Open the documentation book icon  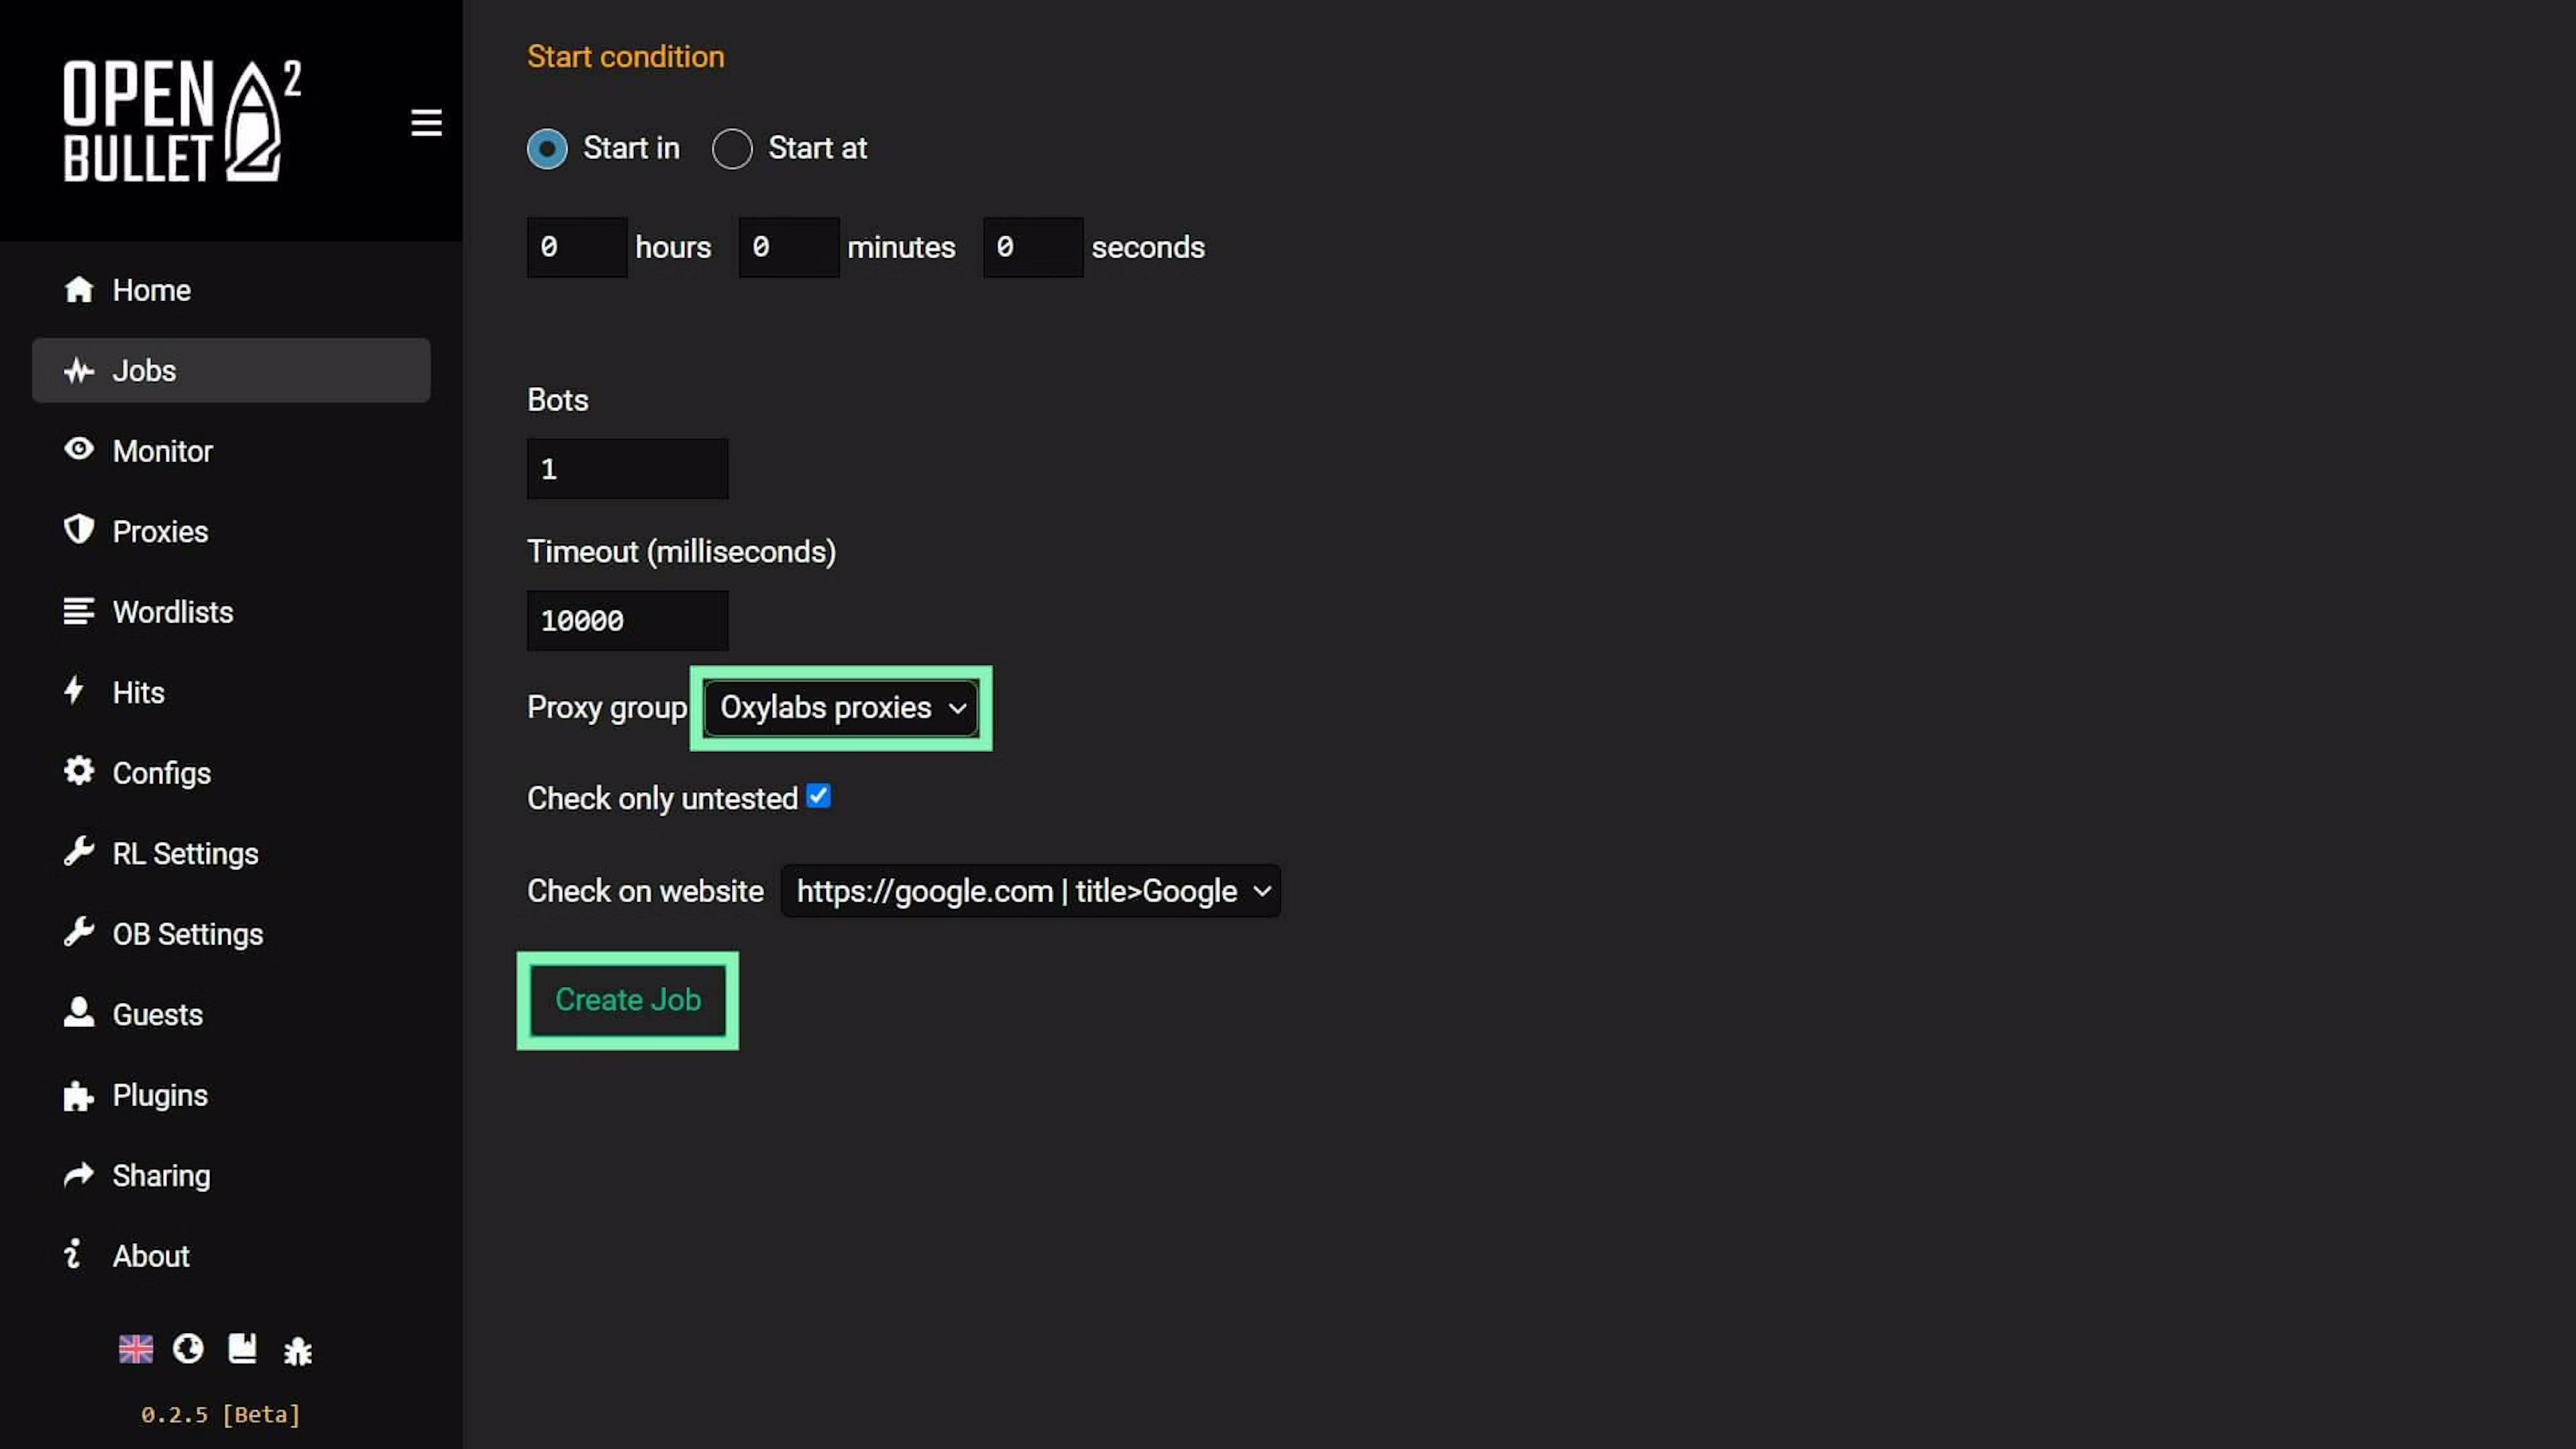pos(243,1349)
